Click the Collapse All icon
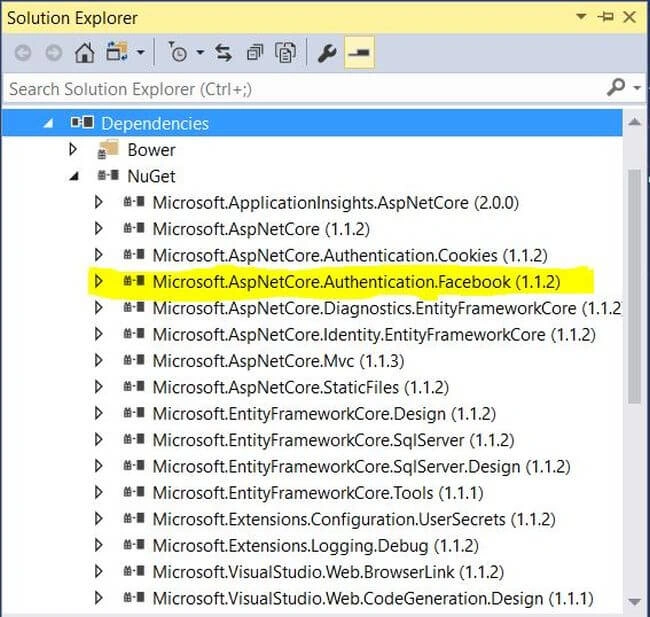Viewport: 650px width, 617px height. 255,53
